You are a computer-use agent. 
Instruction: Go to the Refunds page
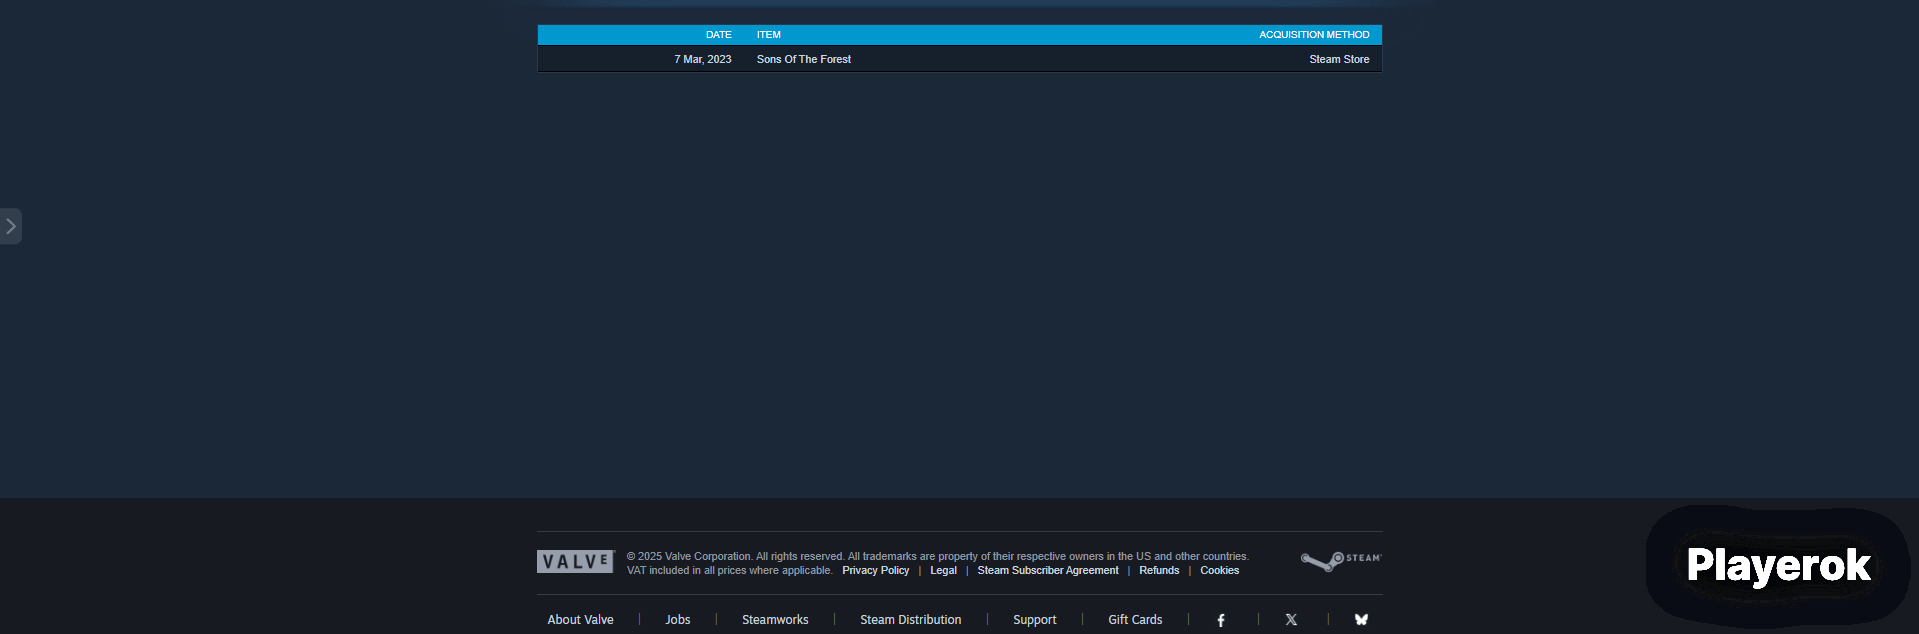1159,571
